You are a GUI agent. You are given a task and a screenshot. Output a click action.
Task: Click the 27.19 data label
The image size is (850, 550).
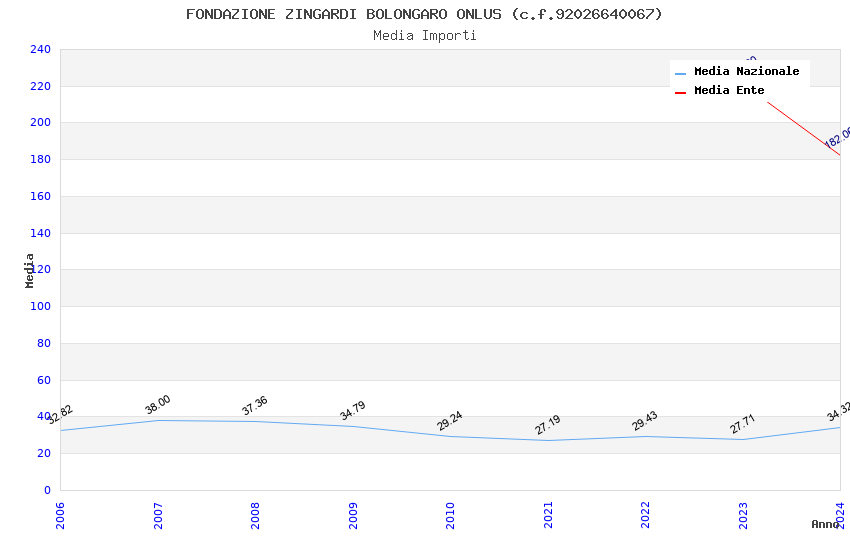point(548,425)
